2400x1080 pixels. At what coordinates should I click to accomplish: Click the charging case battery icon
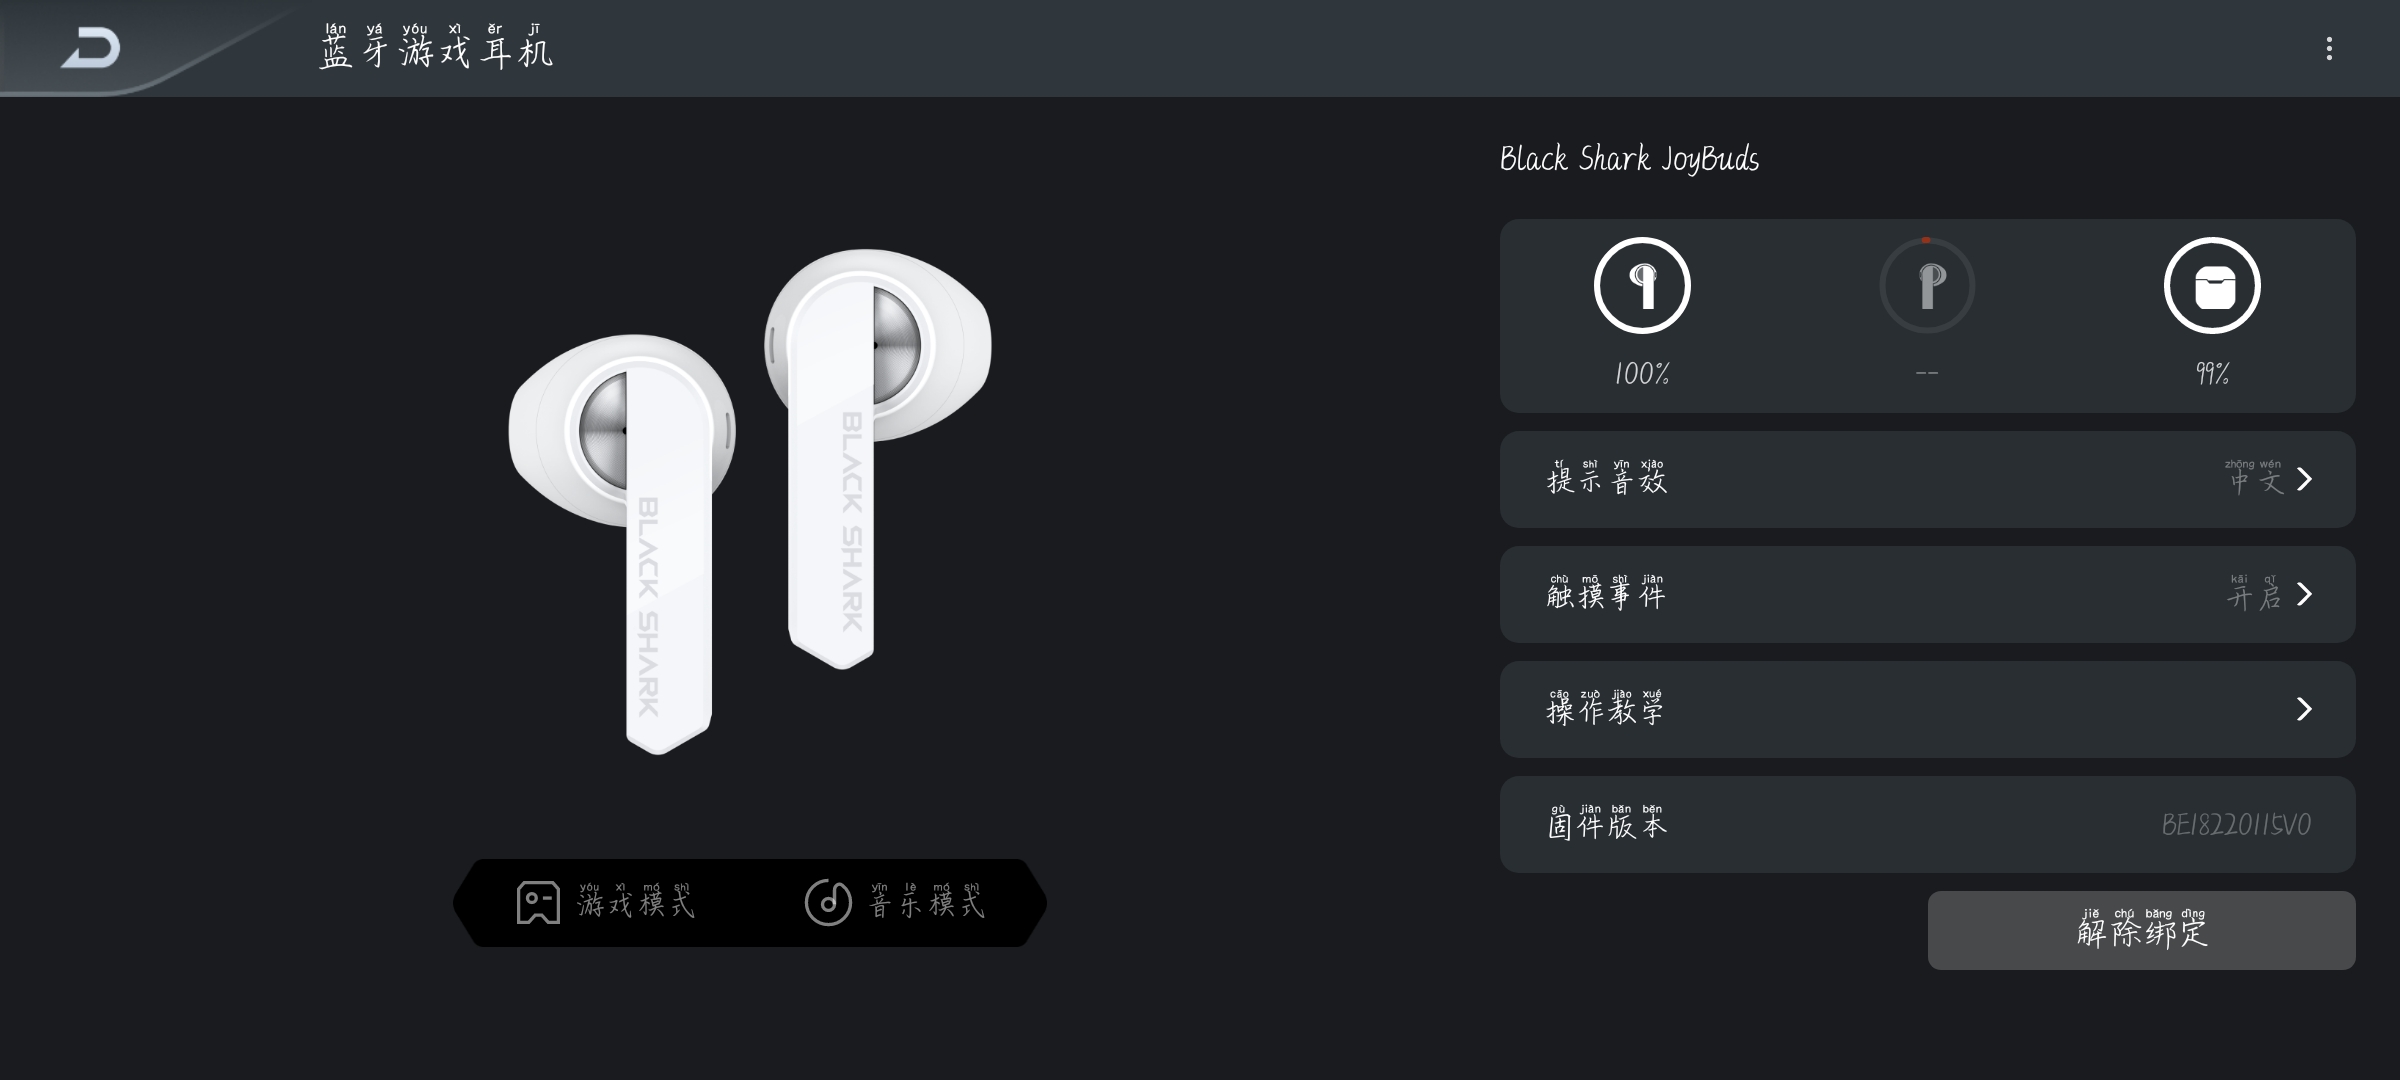point(2212,286)
